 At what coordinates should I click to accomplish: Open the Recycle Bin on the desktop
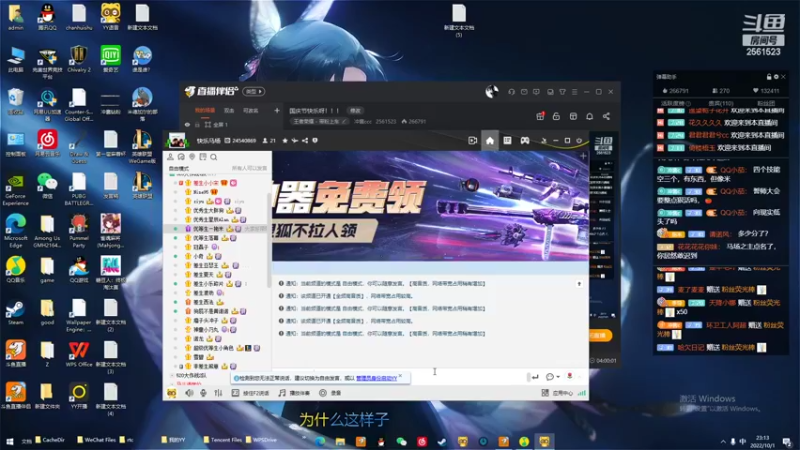[15, 101]
